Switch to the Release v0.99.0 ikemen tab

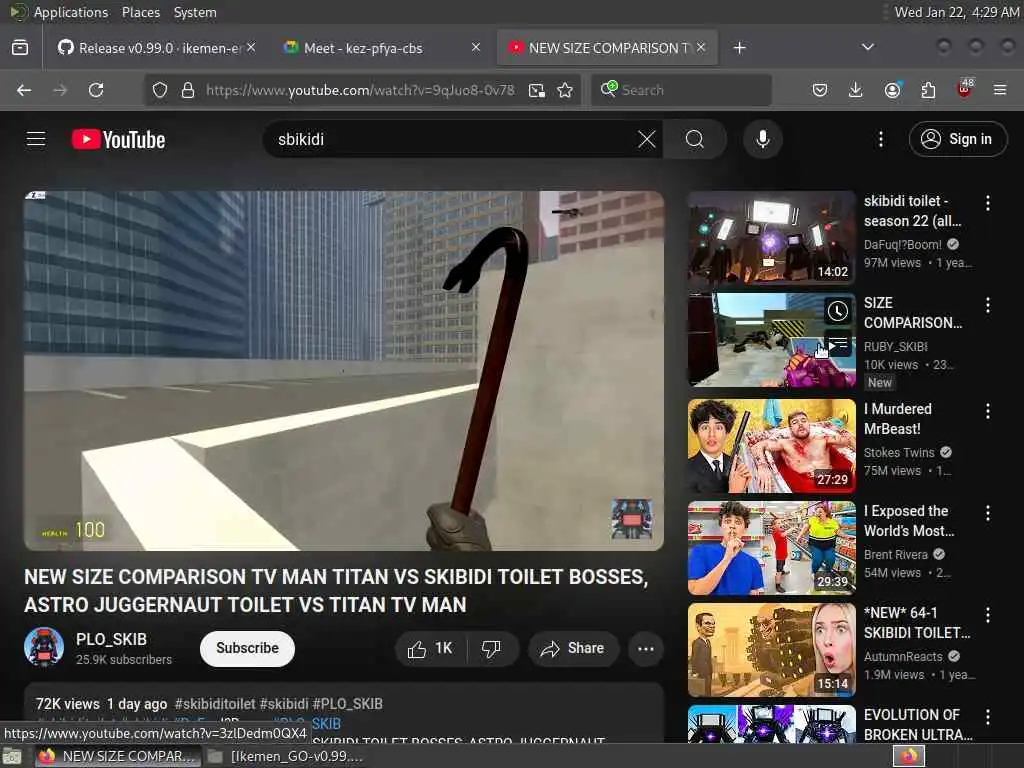coord(152,48)
